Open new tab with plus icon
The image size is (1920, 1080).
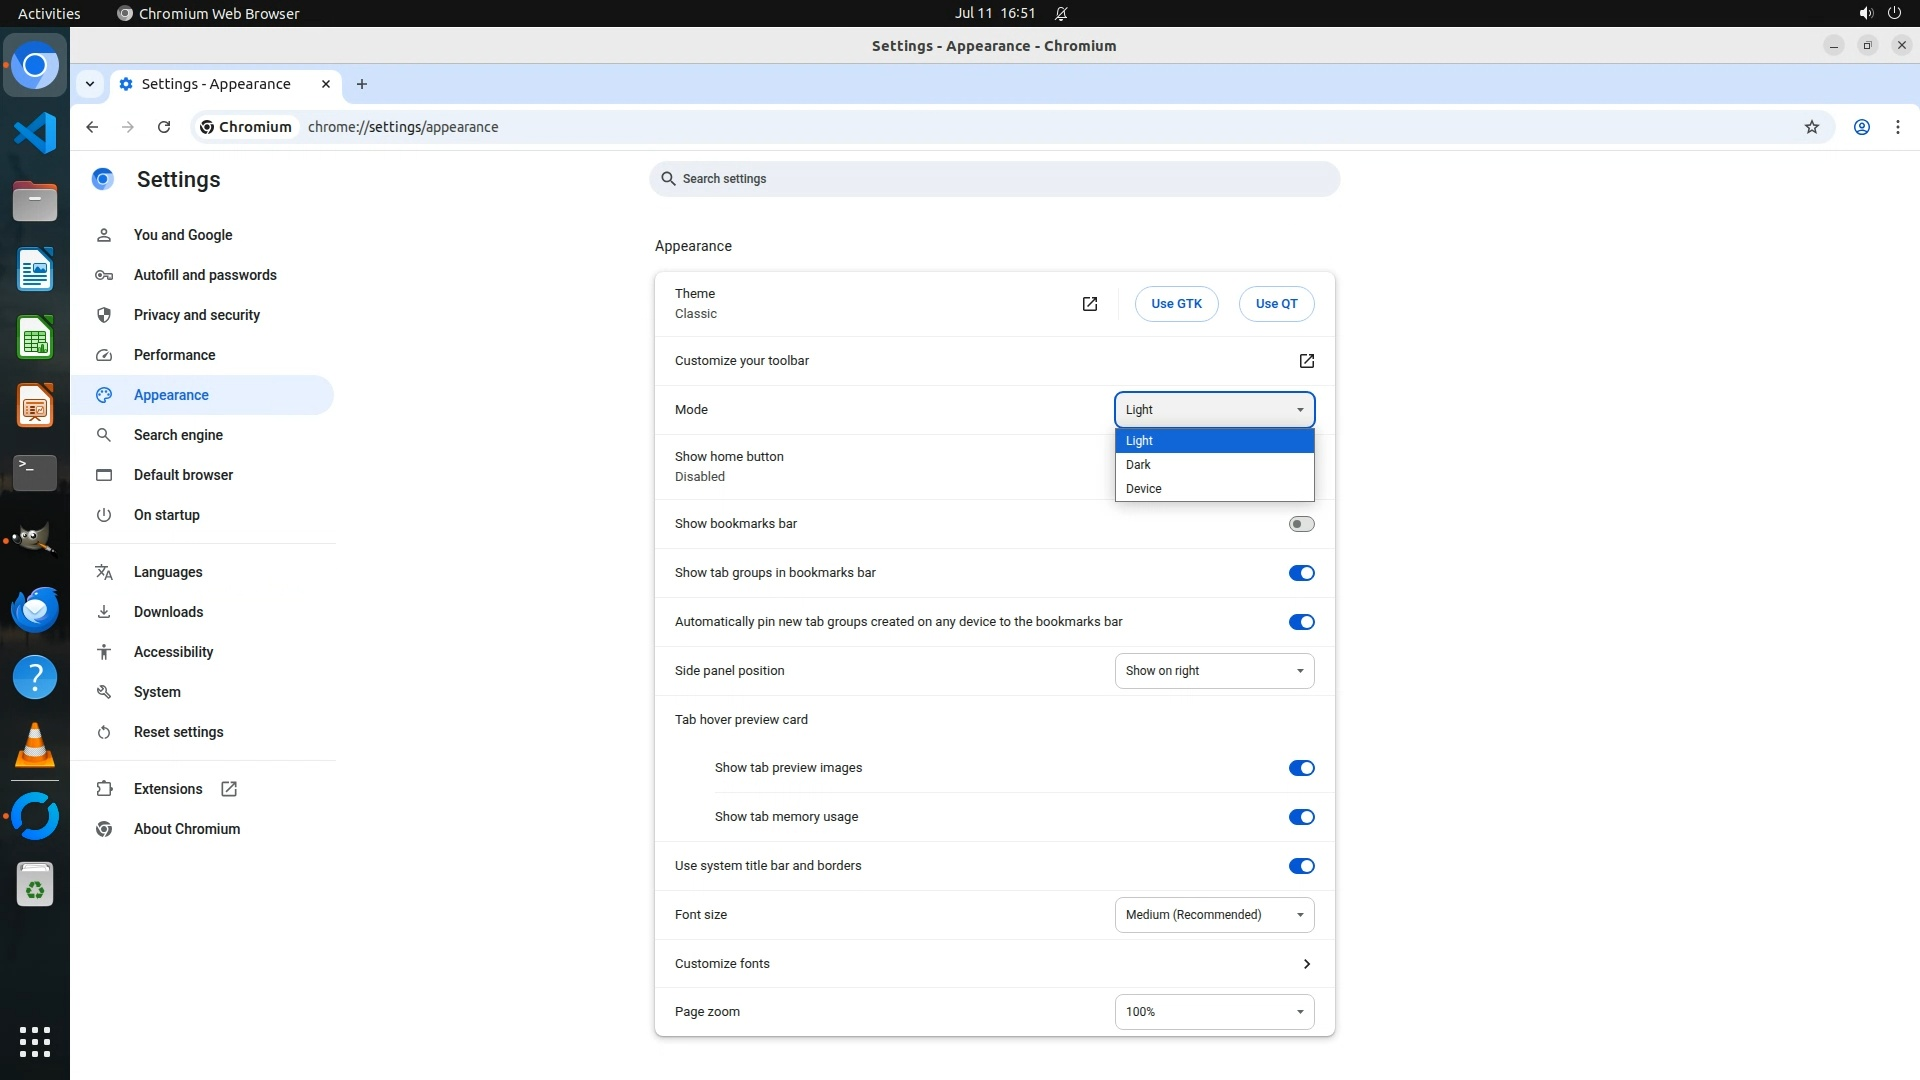click(362, 84)
